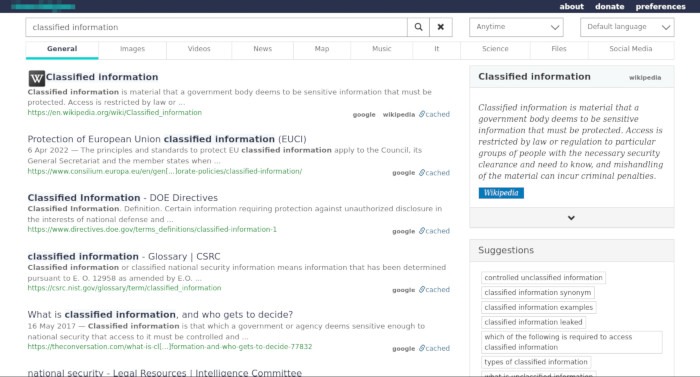Open cached link for the DOE Directives result

click(x=434, y=231)
